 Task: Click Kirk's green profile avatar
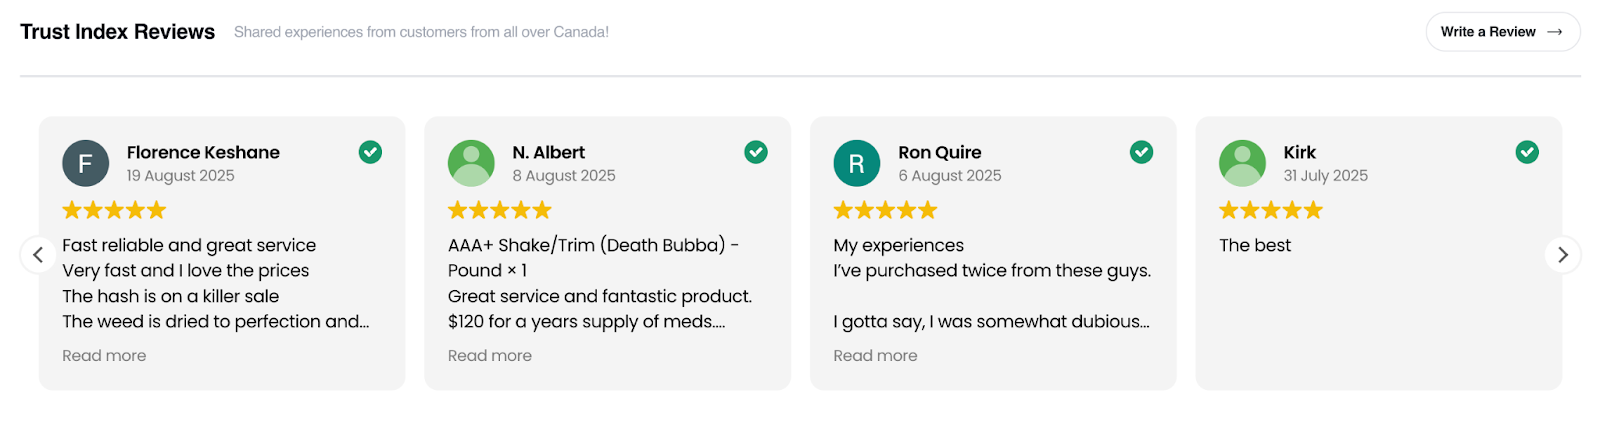coord(1242,163)
